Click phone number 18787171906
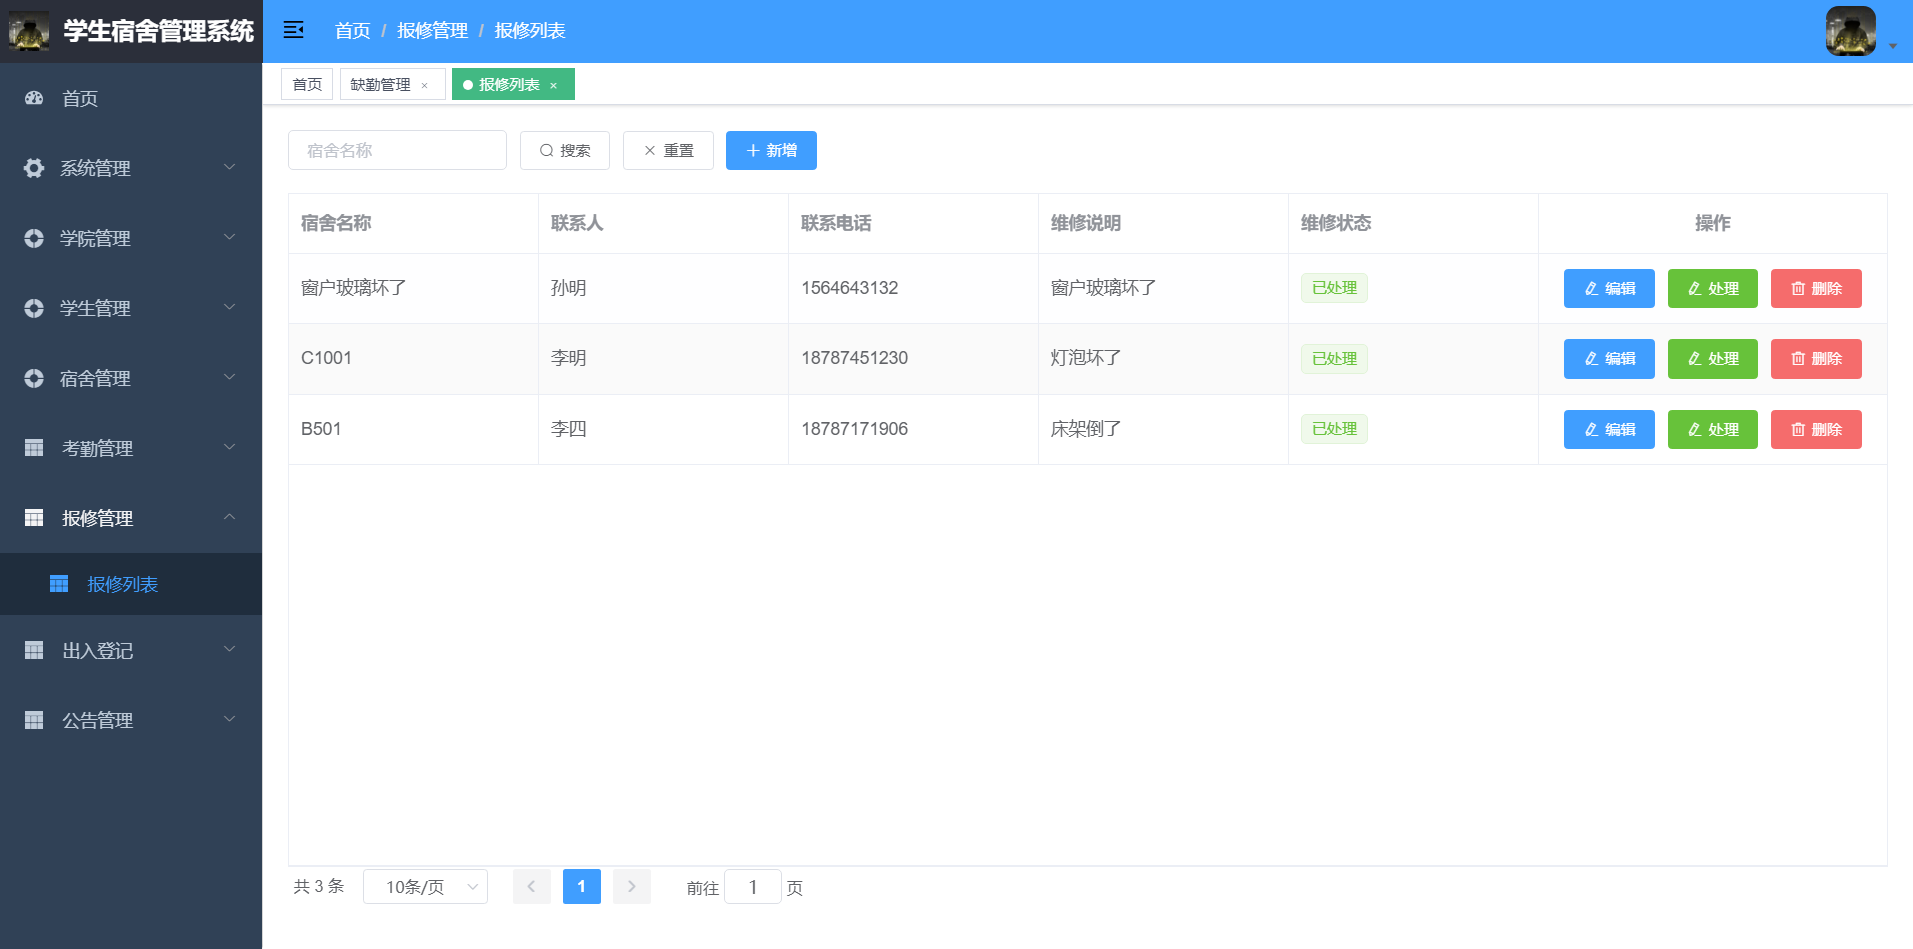The image size is (1913, 949). (854, 429)
